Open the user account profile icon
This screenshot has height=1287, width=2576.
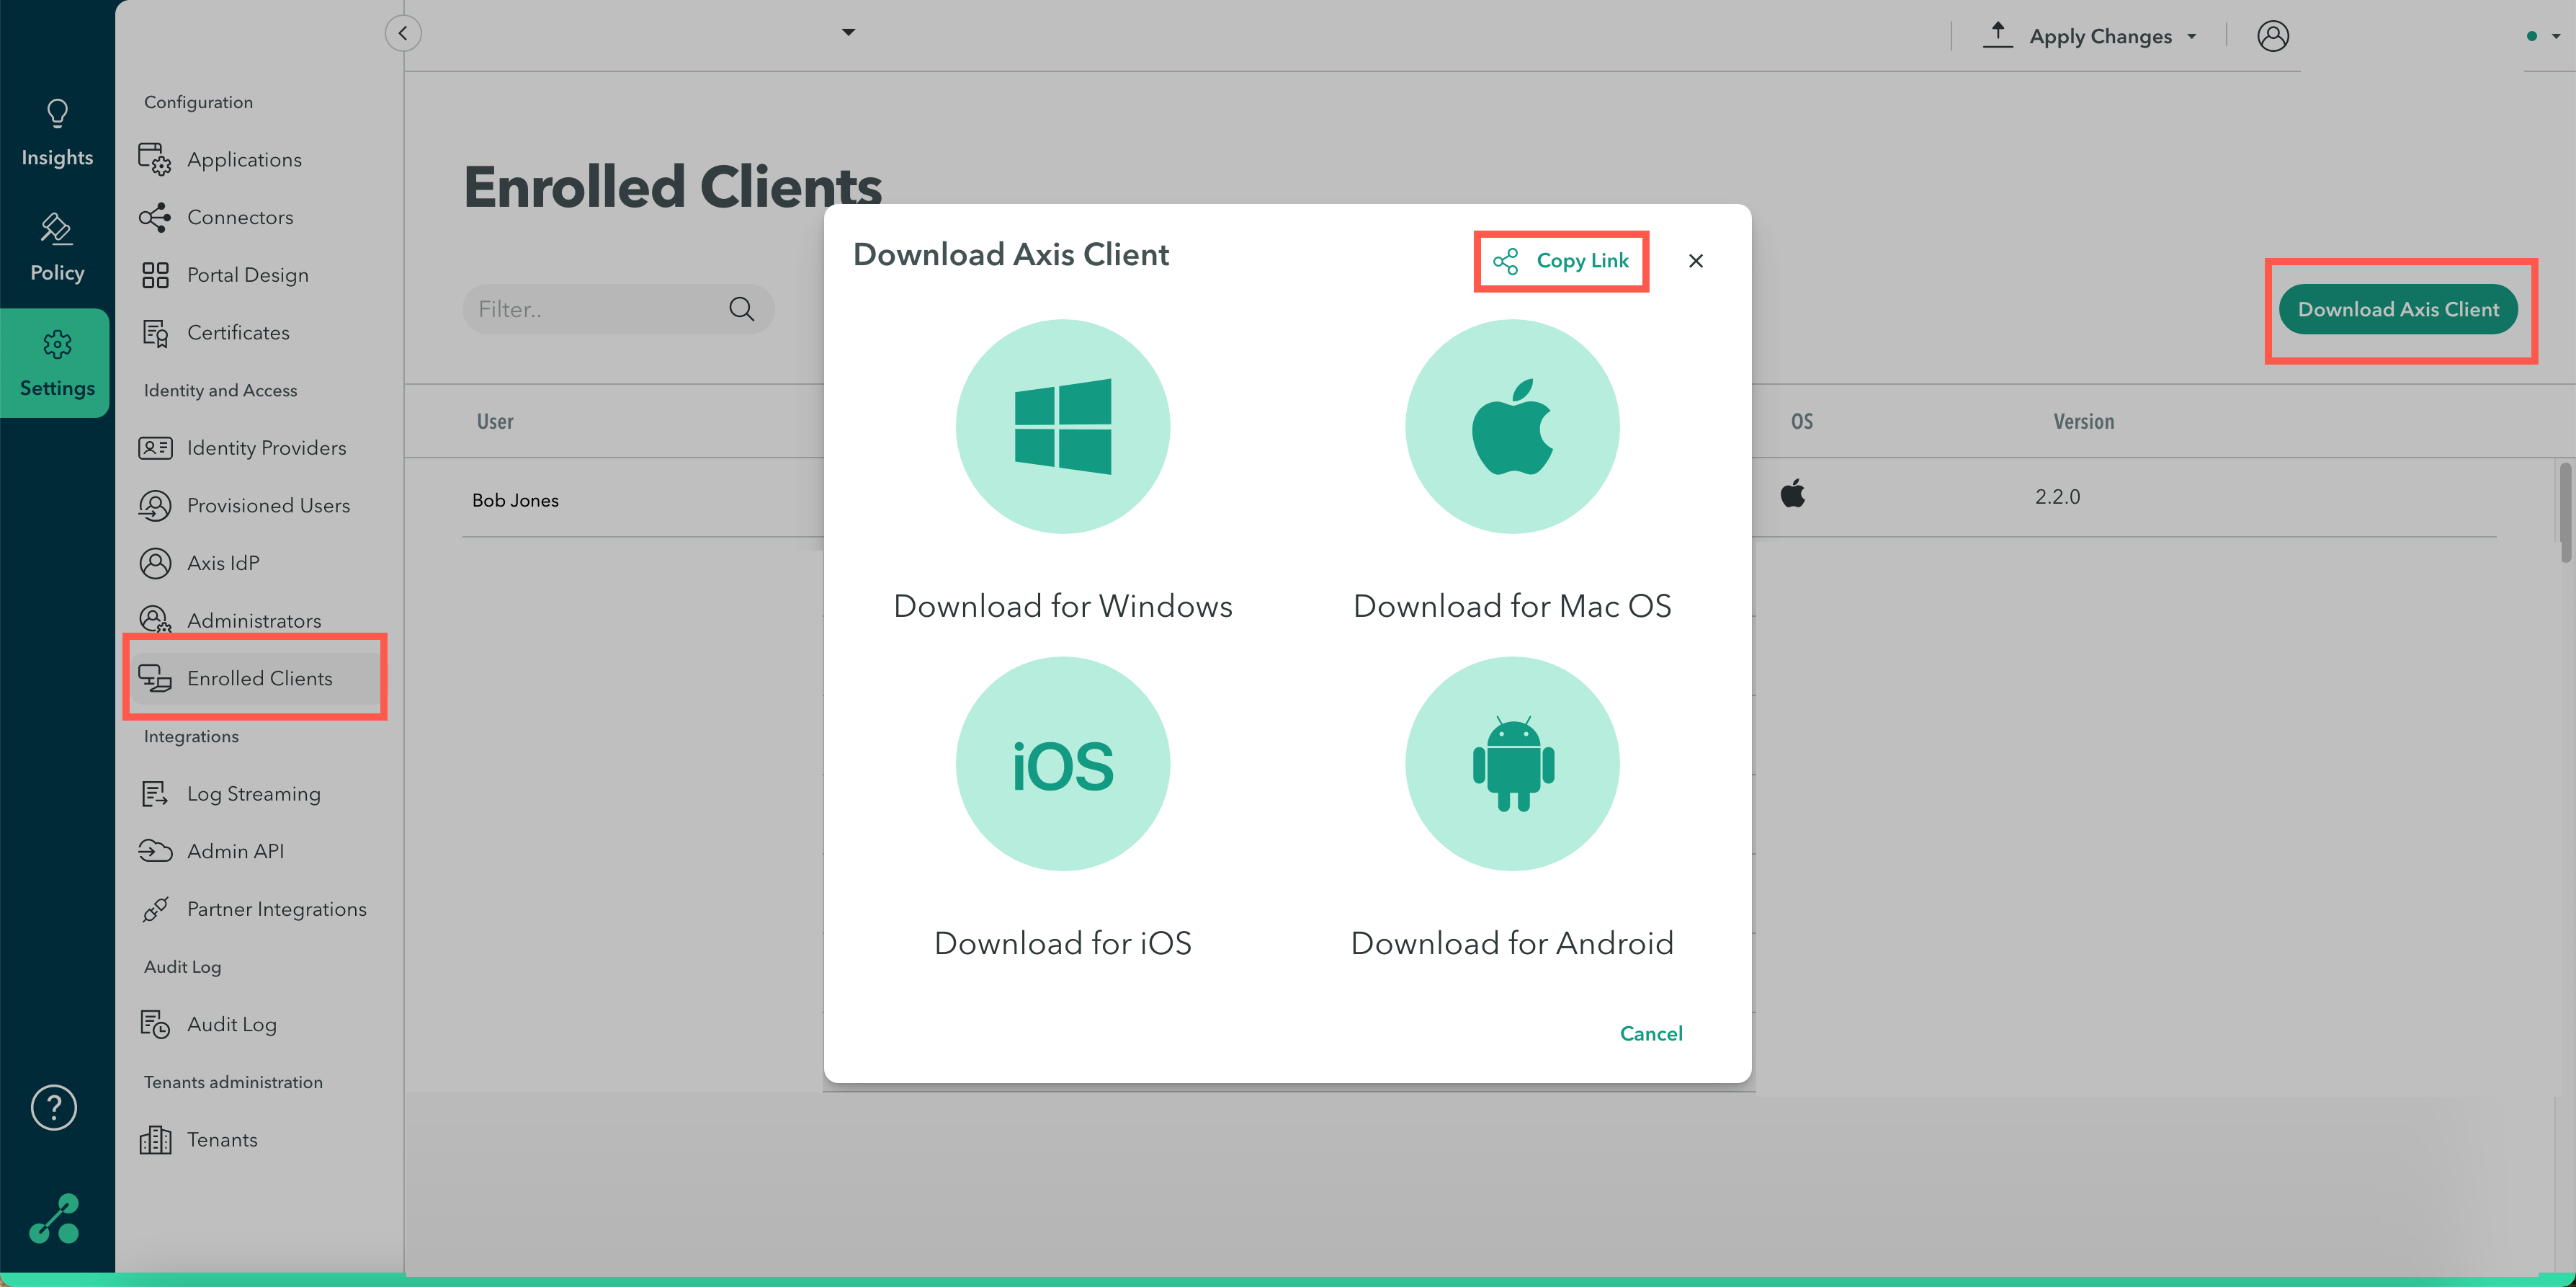[2272, 36]
